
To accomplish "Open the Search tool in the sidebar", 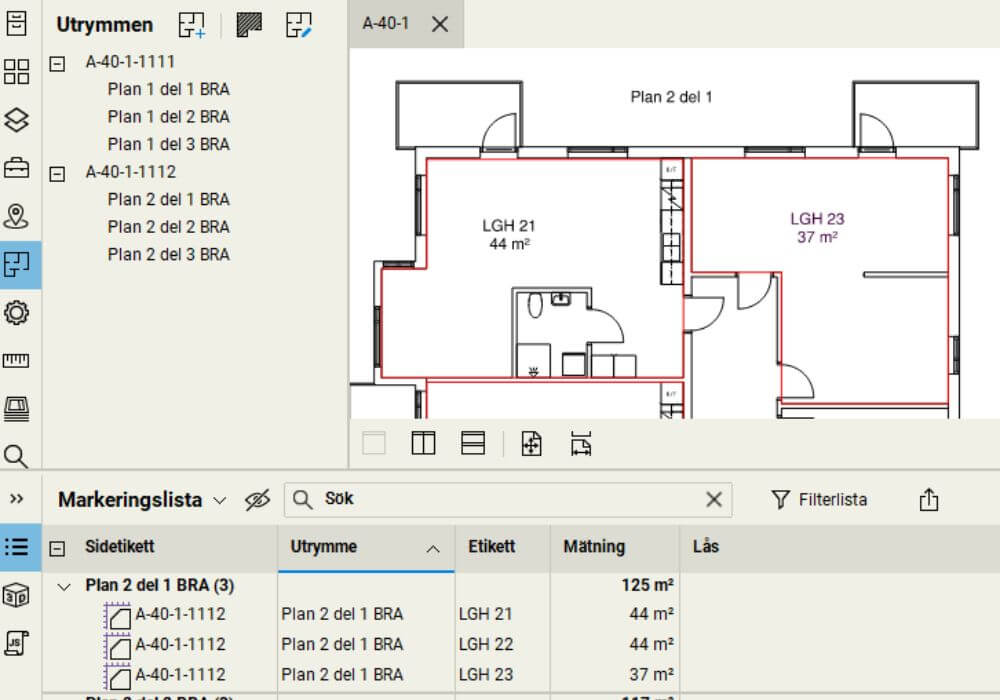I will (17, 455).
